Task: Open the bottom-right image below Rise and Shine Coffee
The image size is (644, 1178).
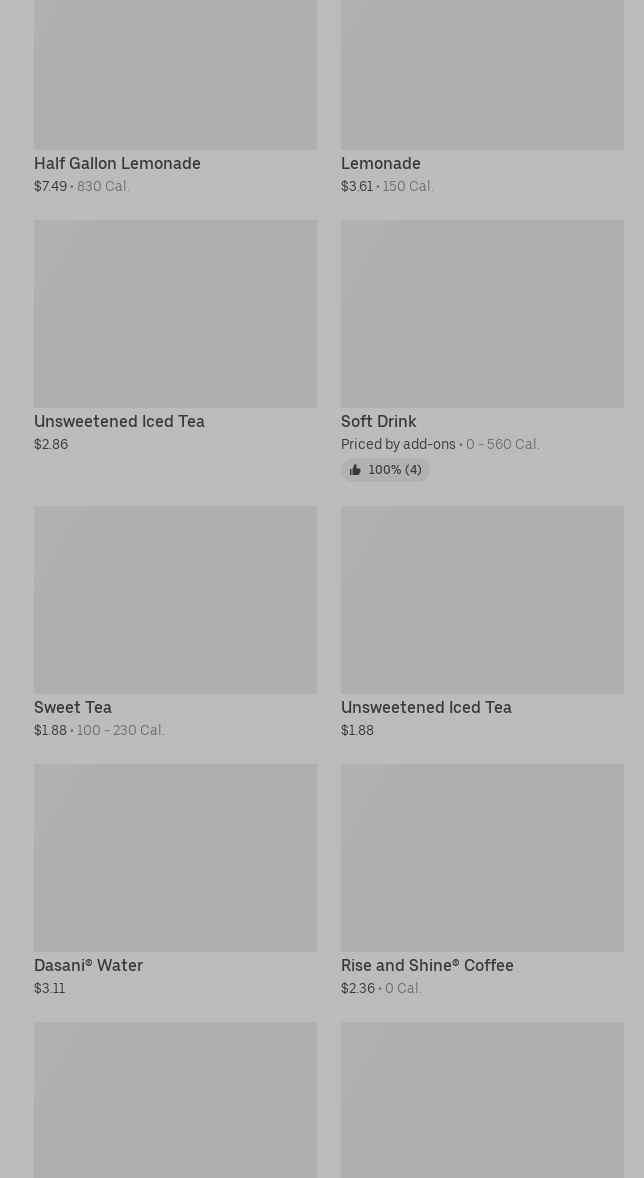Action: pos(482,1099)
